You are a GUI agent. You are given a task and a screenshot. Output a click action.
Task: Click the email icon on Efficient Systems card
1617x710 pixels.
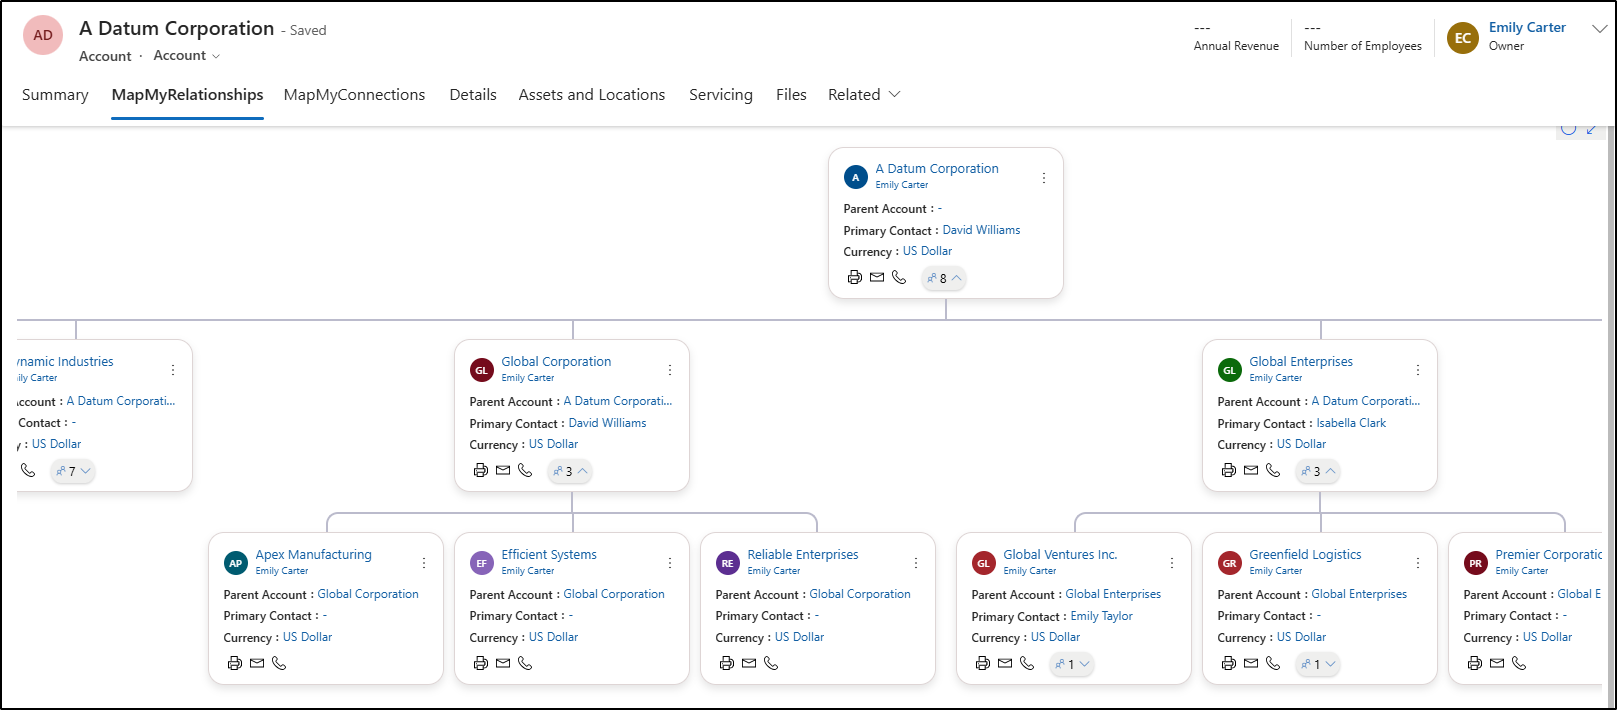(x=503, y=663)
